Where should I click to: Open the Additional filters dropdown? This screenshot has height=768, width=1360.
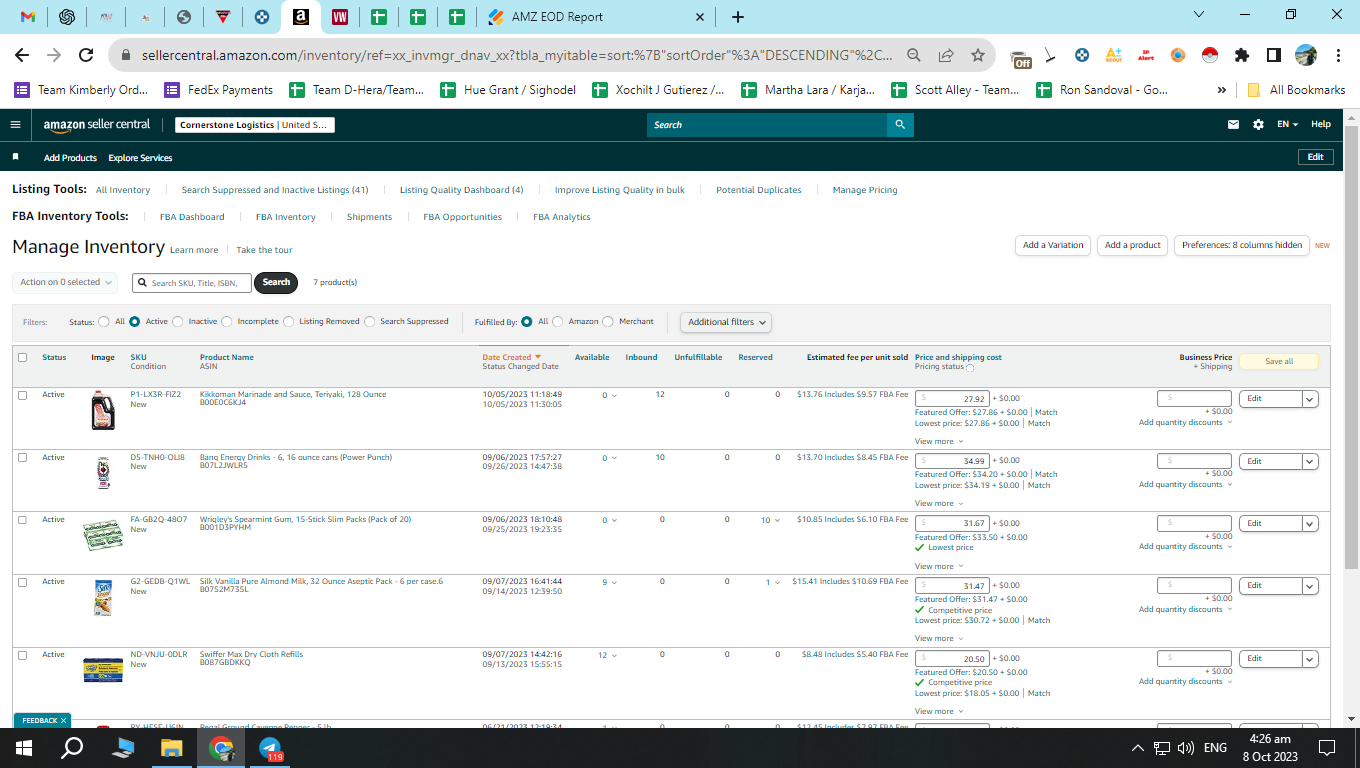pyautogui.click(x=726, y=322)
